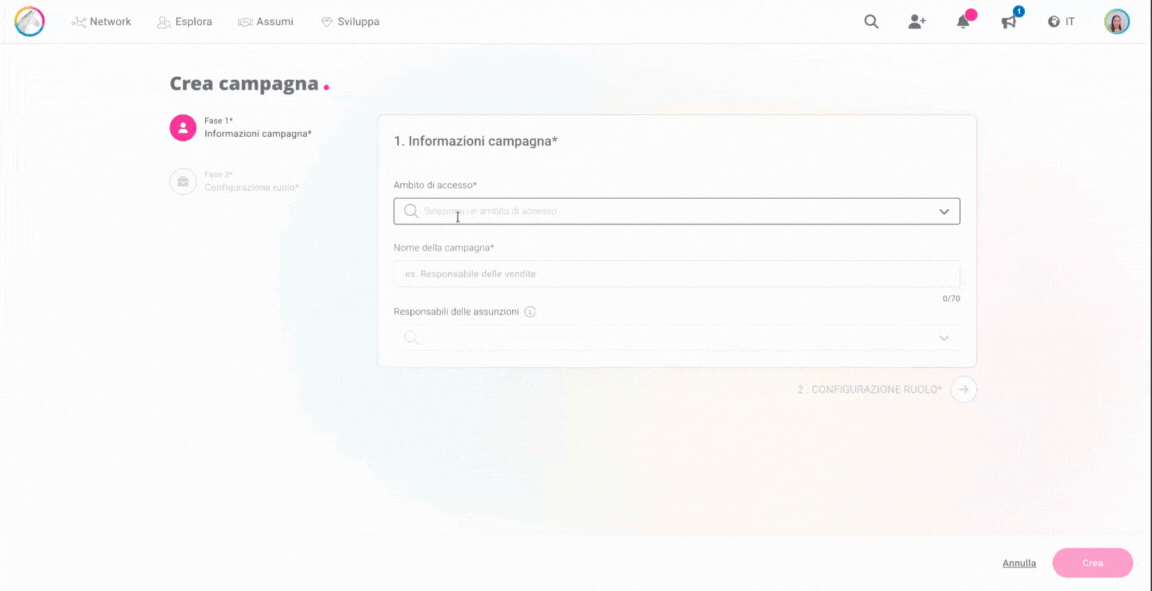Expand the Ambito di accesso dropdown chevron
Viewport: 1152px width, 591px height.
[x=944, y=212]
